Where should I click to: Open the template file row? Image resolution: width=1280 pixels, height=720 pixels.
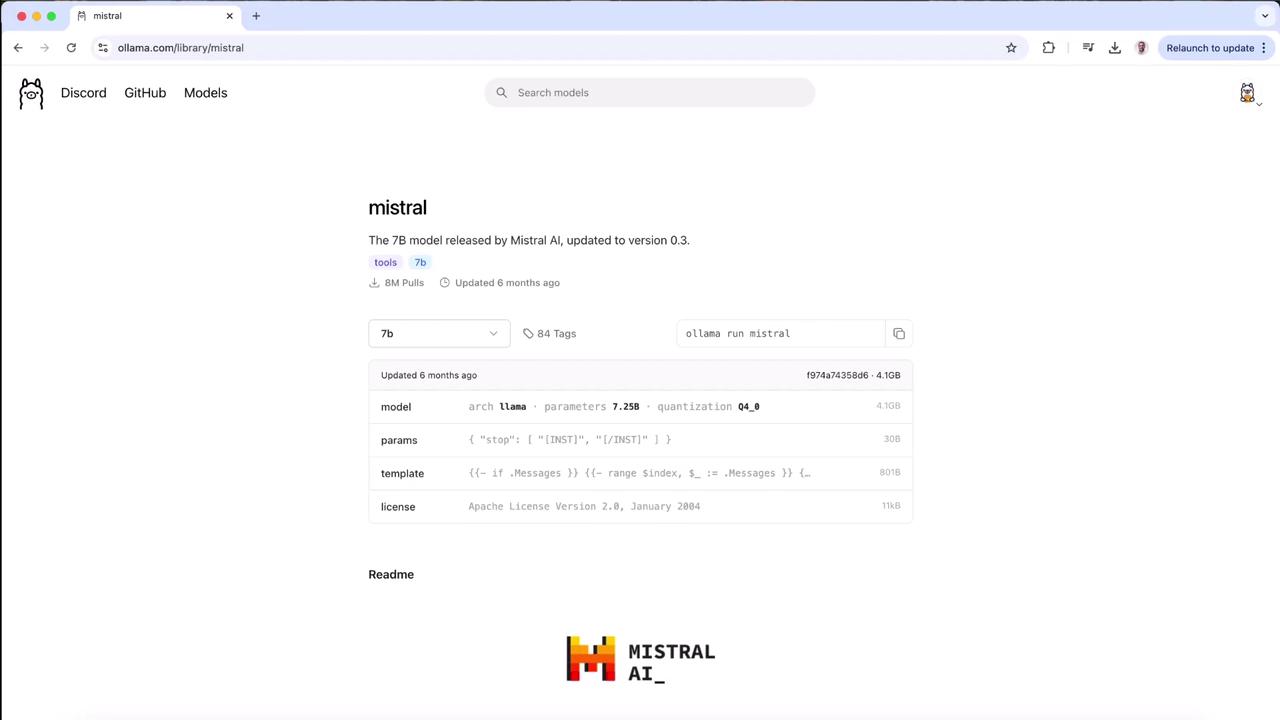[x=640, y=473]
